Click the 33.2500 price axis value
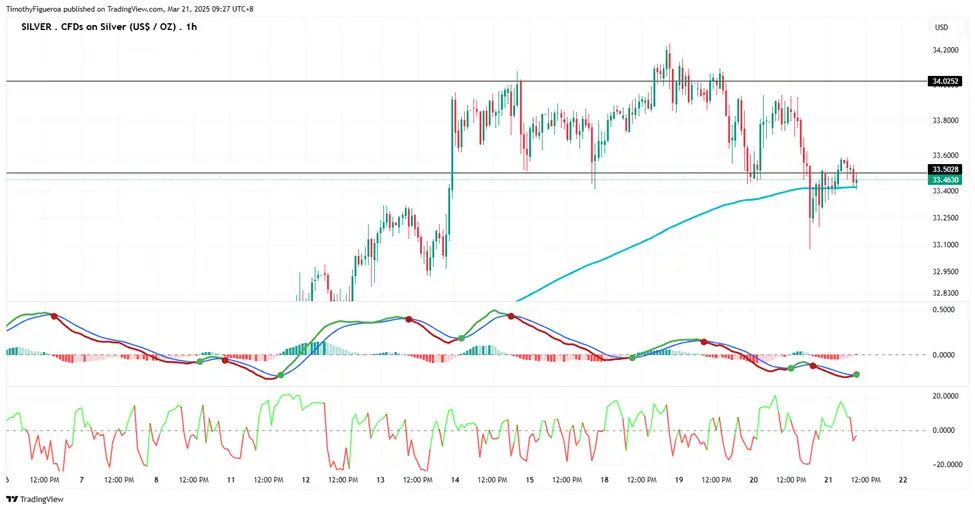The height and width of the screenshot is (510, 975). 945,218
